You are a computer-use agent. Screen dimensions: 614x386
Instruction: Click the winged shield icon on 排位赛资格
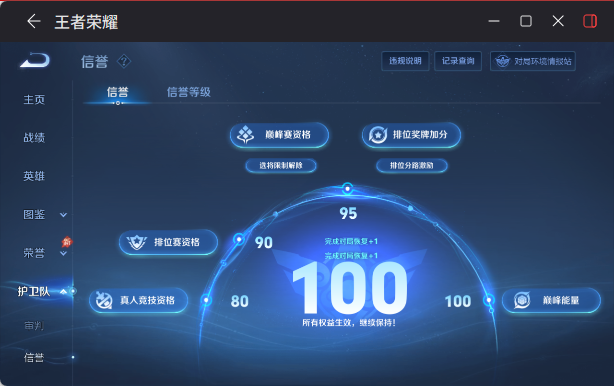click(x=137, y=242)
